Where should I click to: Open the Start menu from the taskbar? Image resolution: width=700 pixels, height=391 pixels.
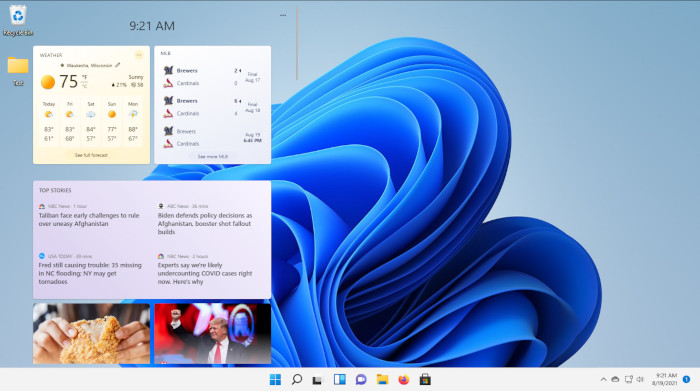coord(275,380)
